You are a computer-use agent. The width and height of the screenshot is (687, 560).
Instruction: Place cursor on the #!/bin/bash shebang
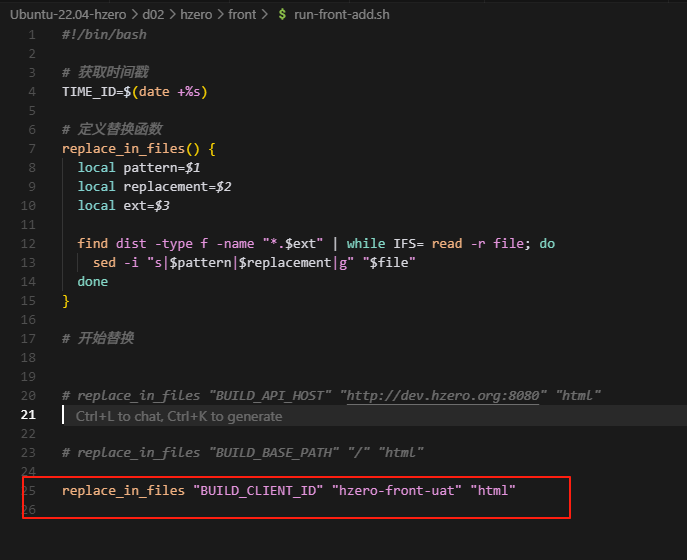(x=104, y=35)
